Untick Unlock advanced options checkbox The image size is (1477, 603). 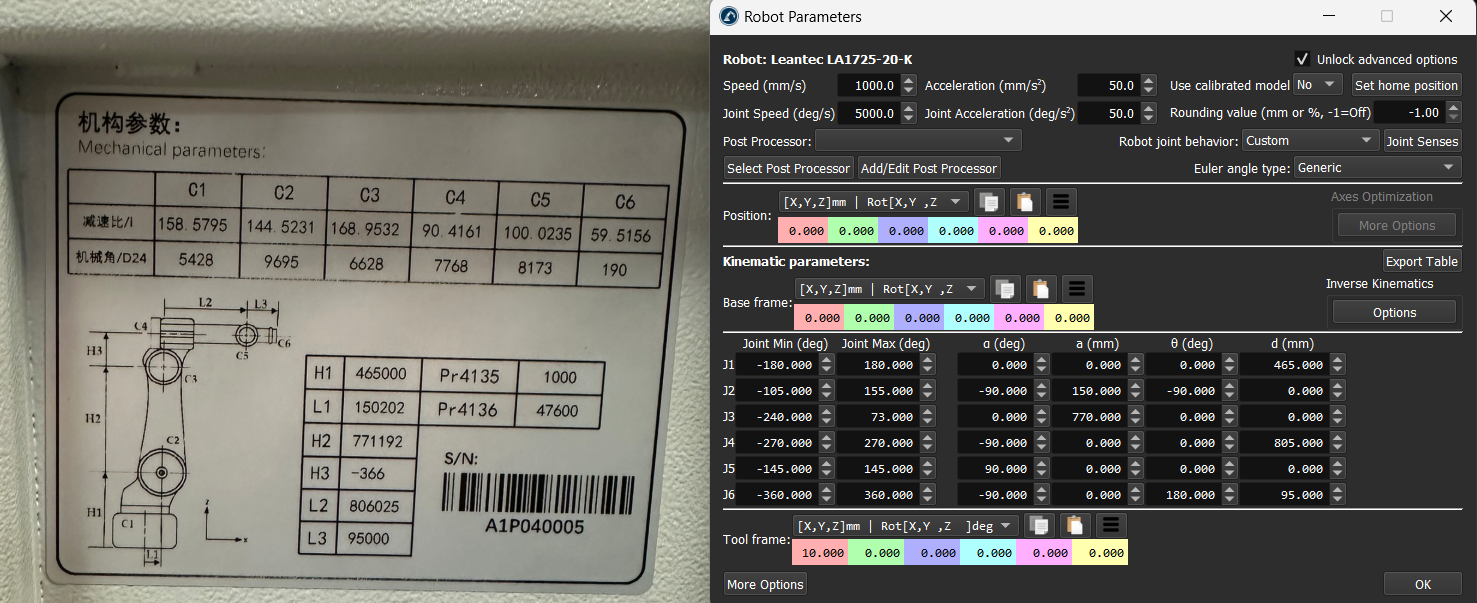point(1302,59)
